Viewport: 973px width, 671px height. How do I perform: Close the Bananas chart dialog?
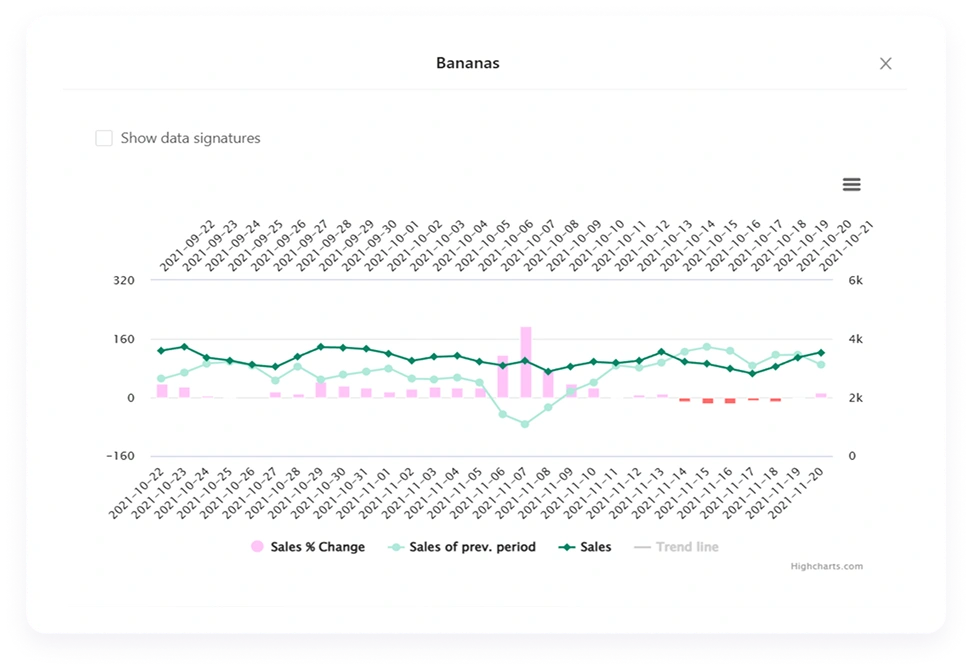tap(885, 63)
